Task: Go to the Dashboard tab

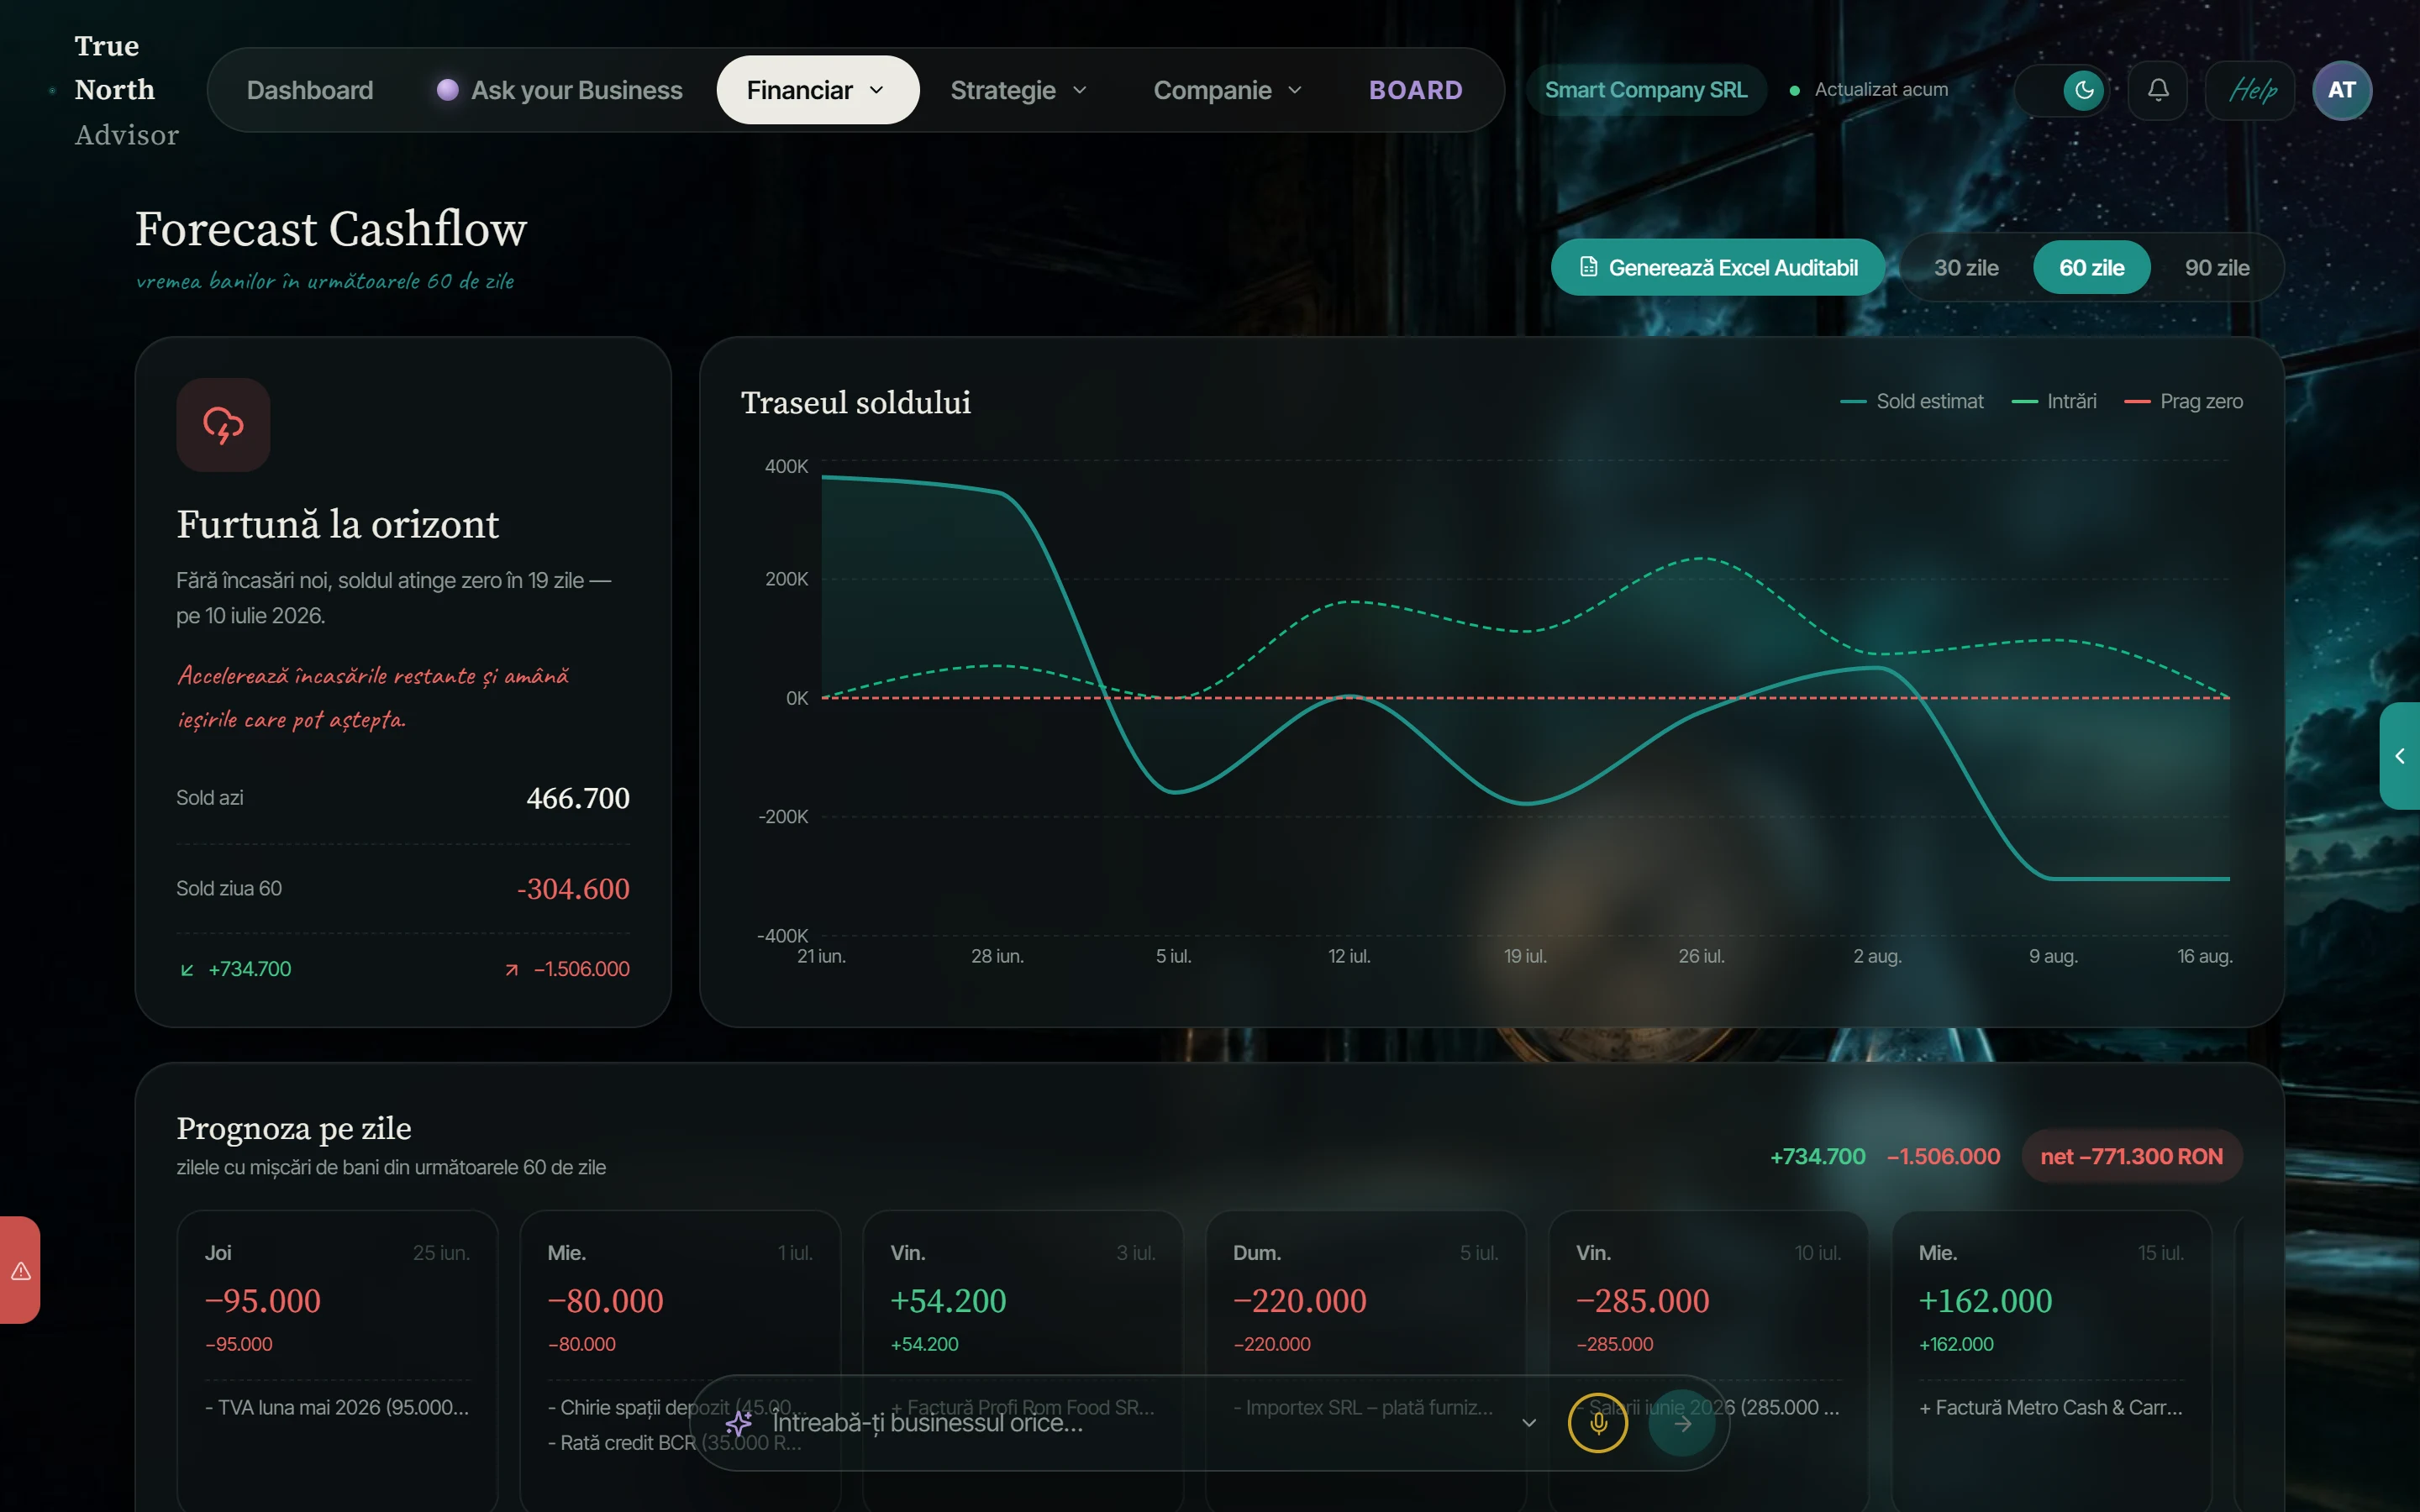Action: point(310,90)
